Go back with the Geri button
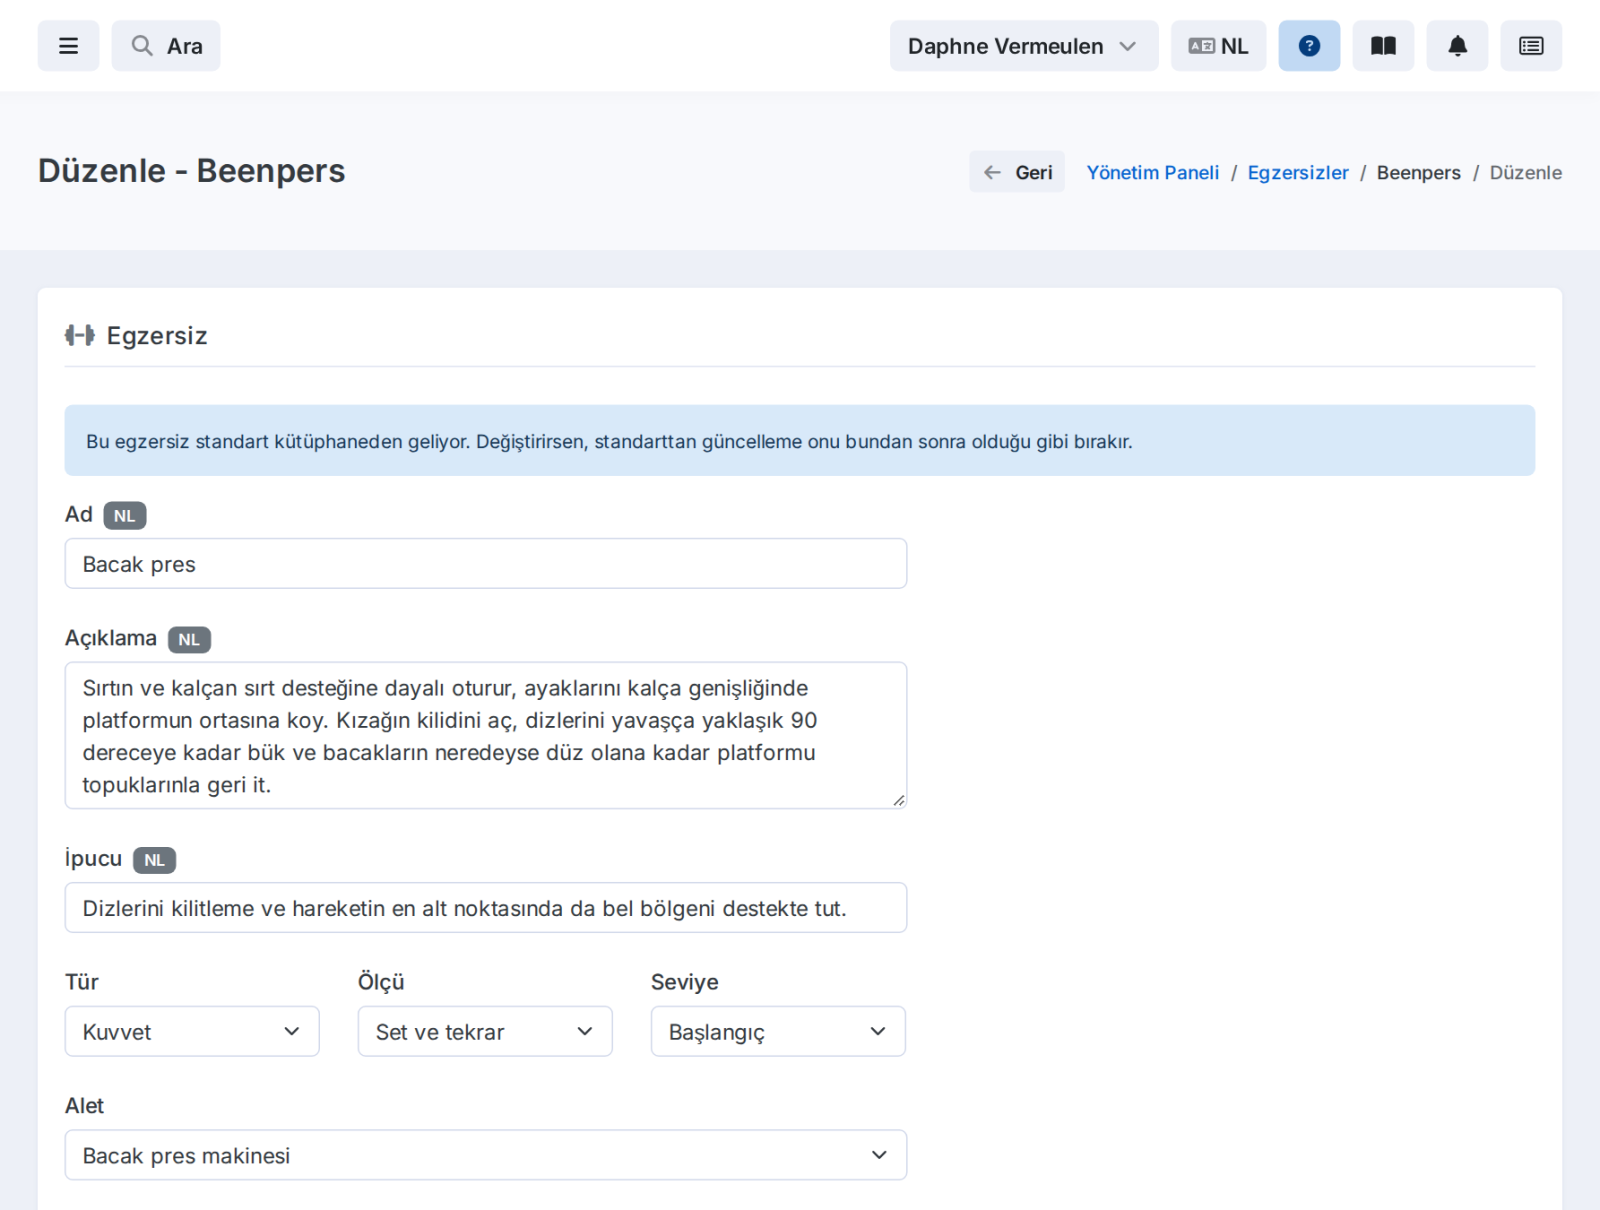The height and width of the screenshot is (1210, 1600). (x=1017, y=172)
